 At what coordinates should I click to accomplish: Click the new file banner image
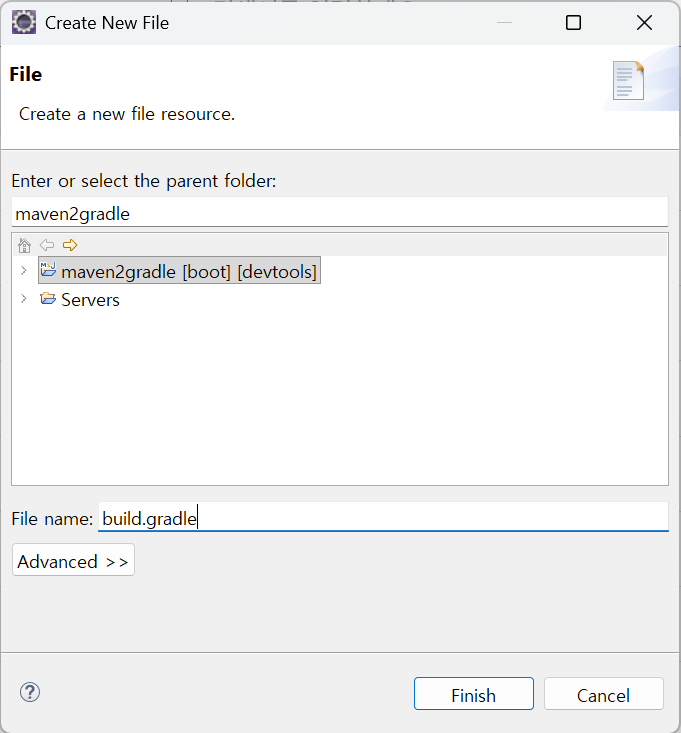[629, 83]
